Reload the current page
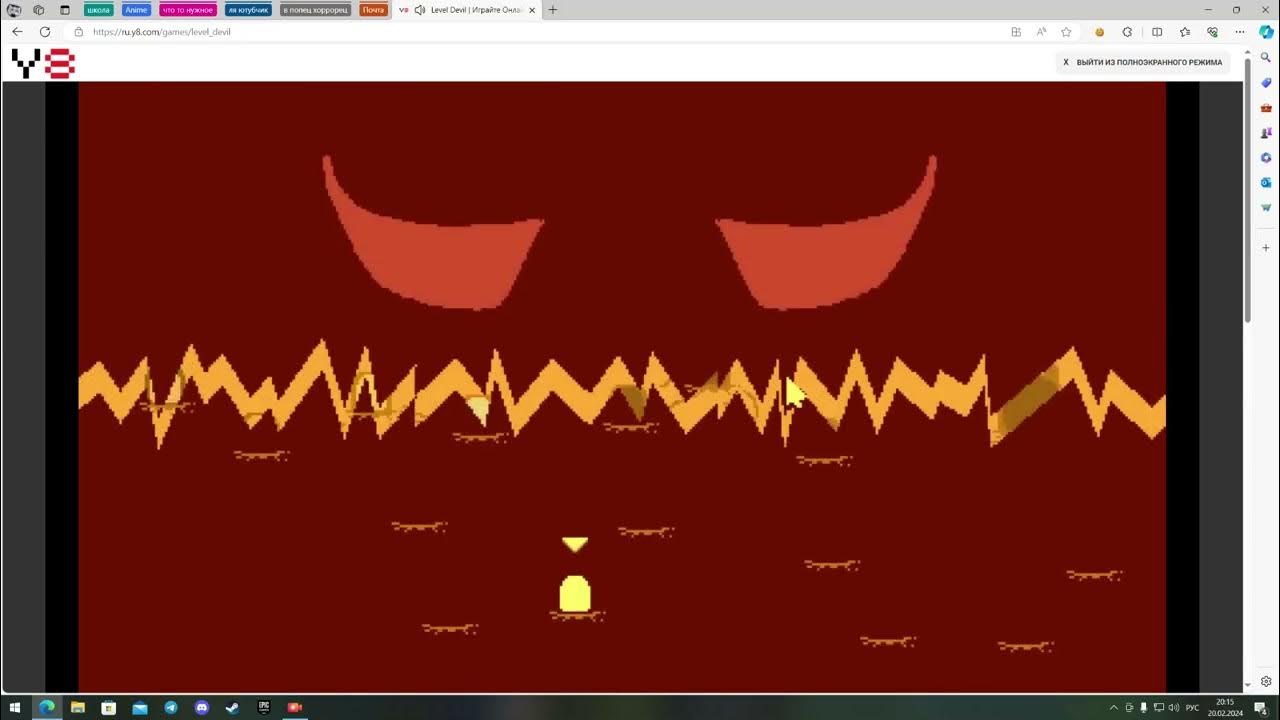 45,32
